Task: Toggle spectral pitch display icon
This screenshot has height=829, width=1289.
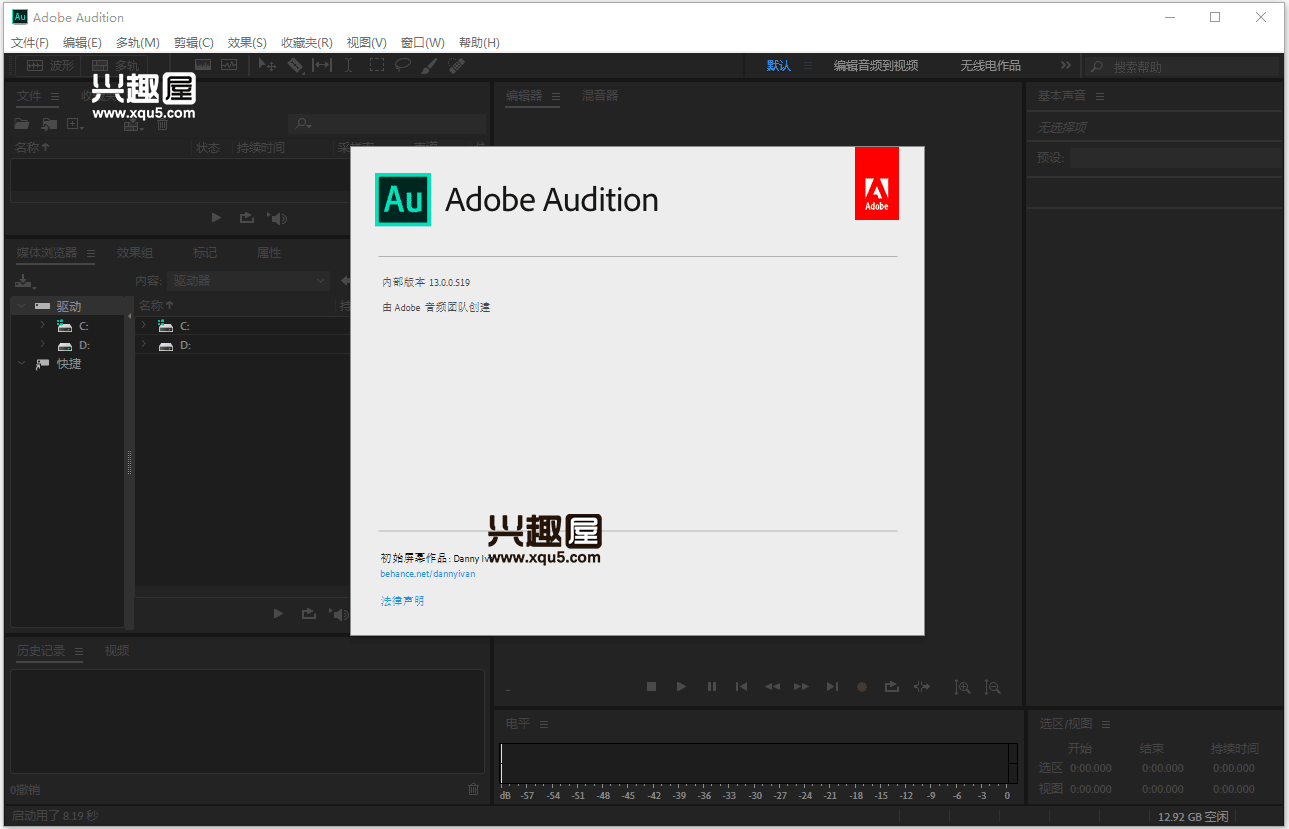Action: click(x=229, y=65)
